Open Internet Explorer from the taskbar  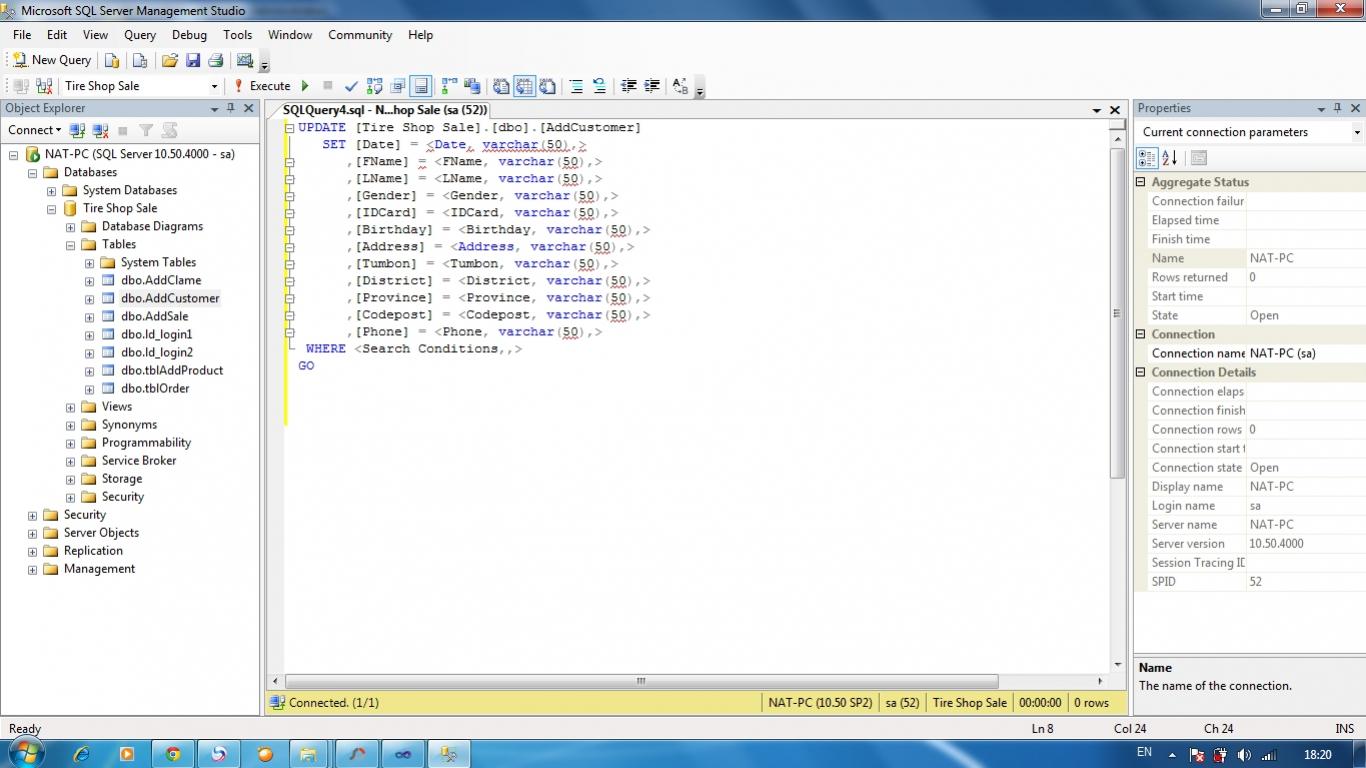click(81, 755)
